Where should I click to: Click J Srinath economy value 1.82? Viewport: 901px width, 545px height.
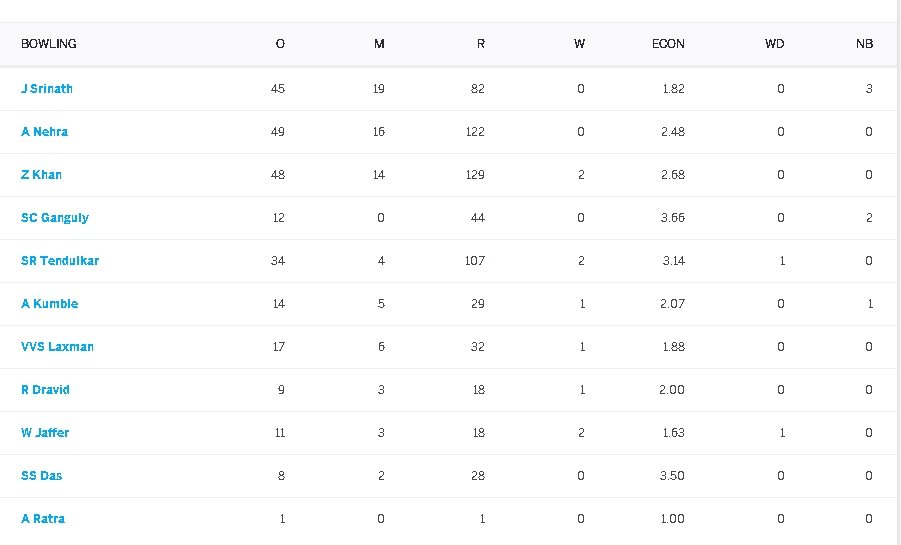[x=673, y=89]
